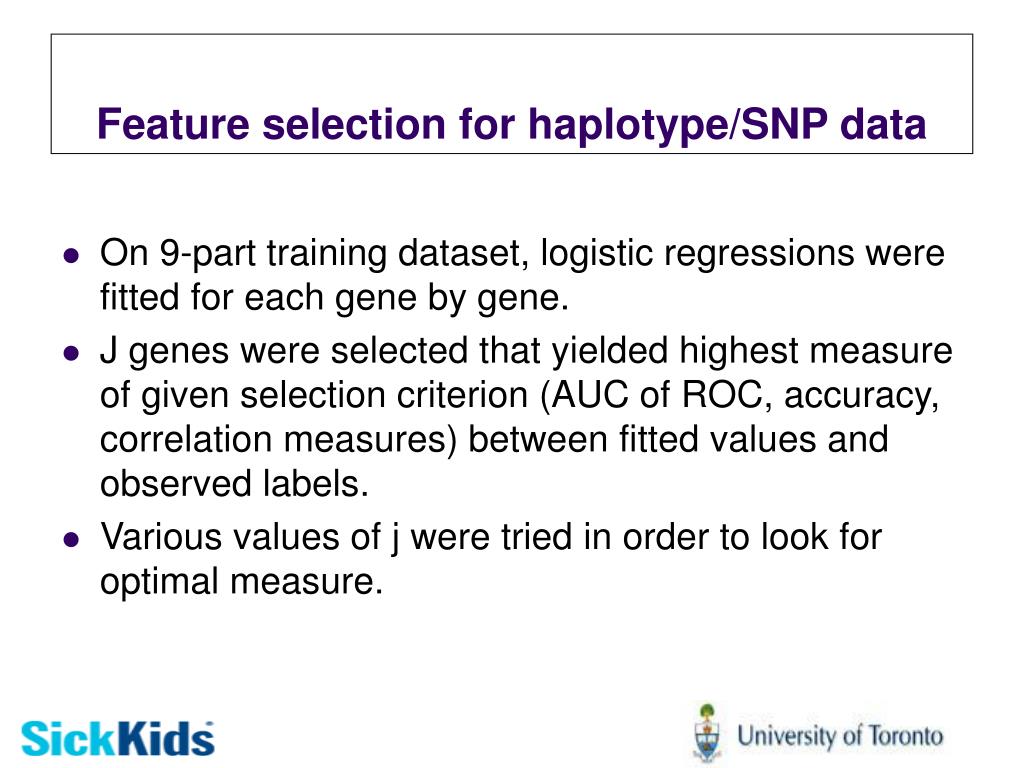
Task: Click the text 'optimal measure.'
Action: coord(241,582)
